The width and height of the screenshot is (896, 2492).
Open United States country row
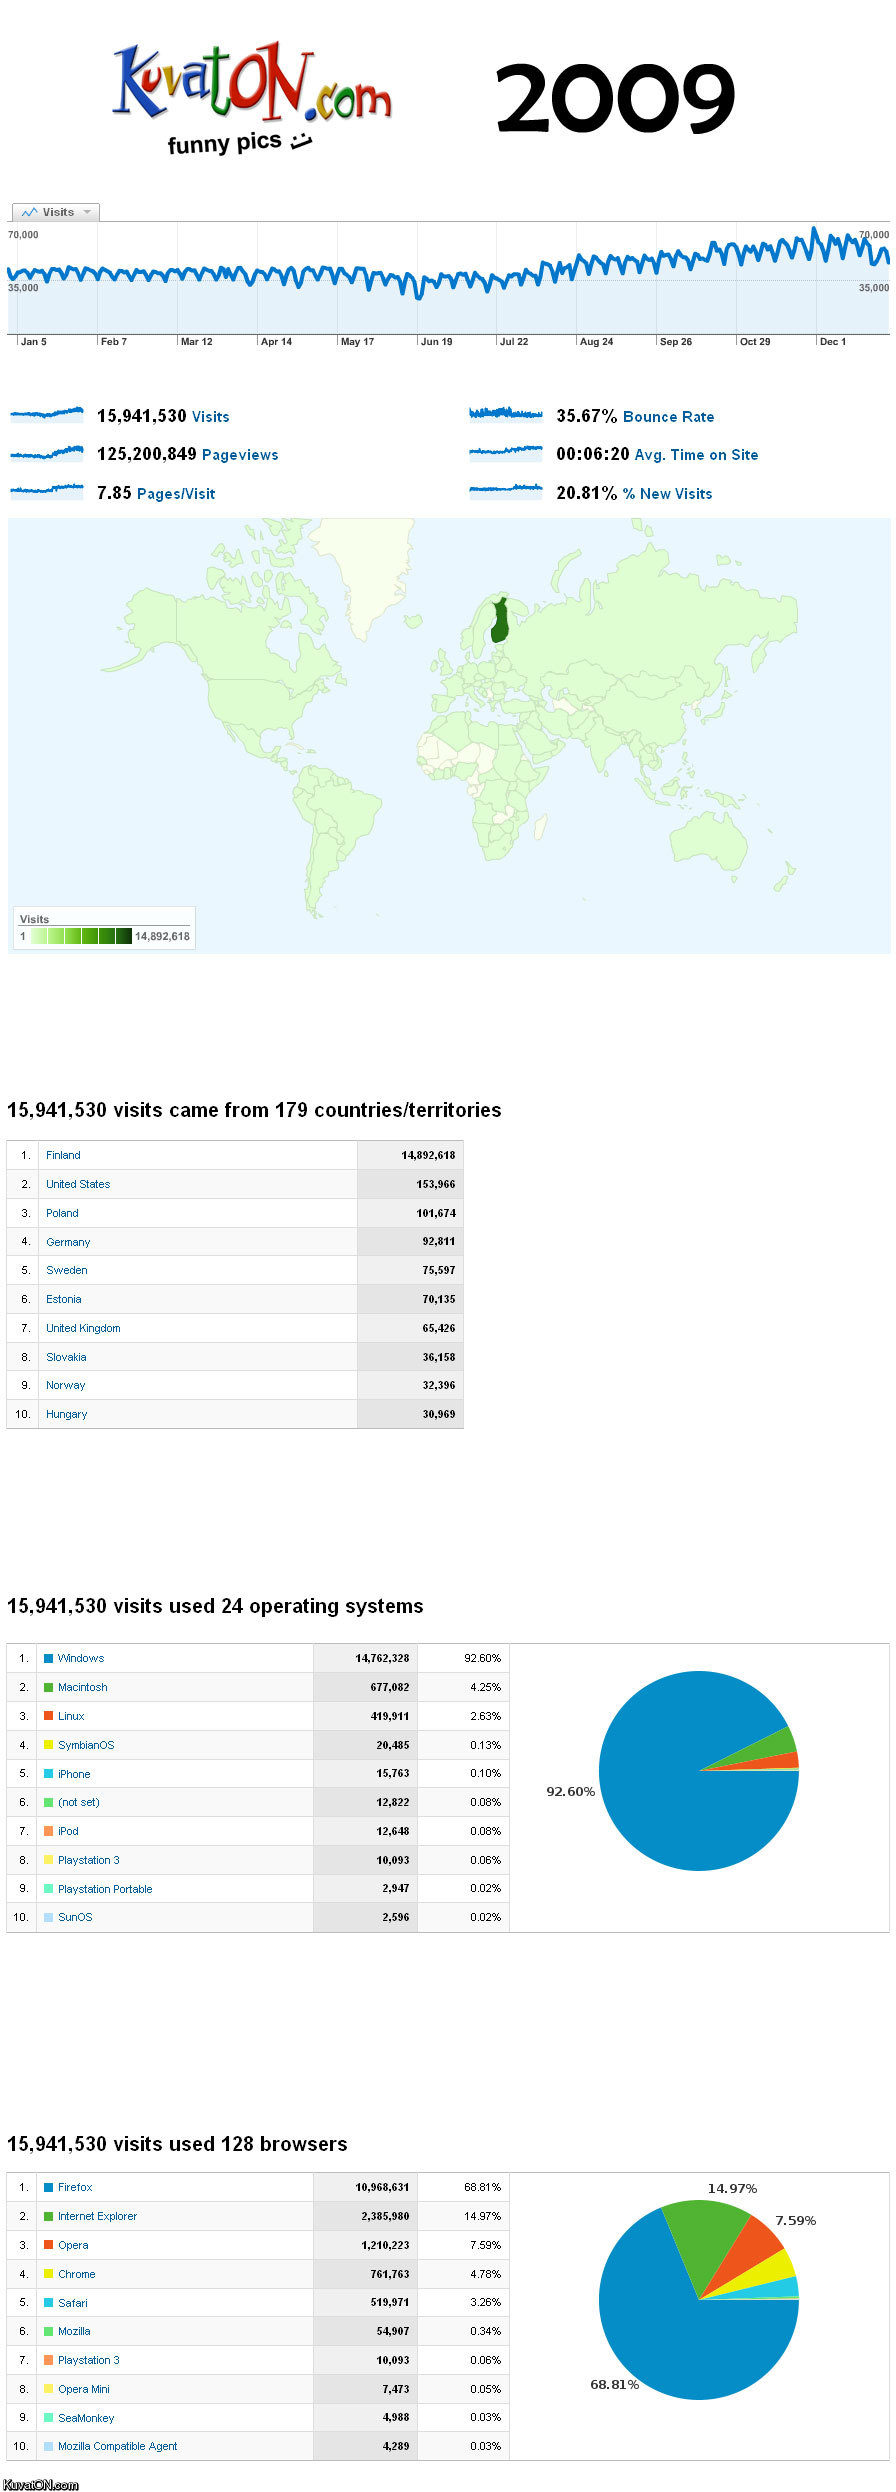tap(78, 1184)
